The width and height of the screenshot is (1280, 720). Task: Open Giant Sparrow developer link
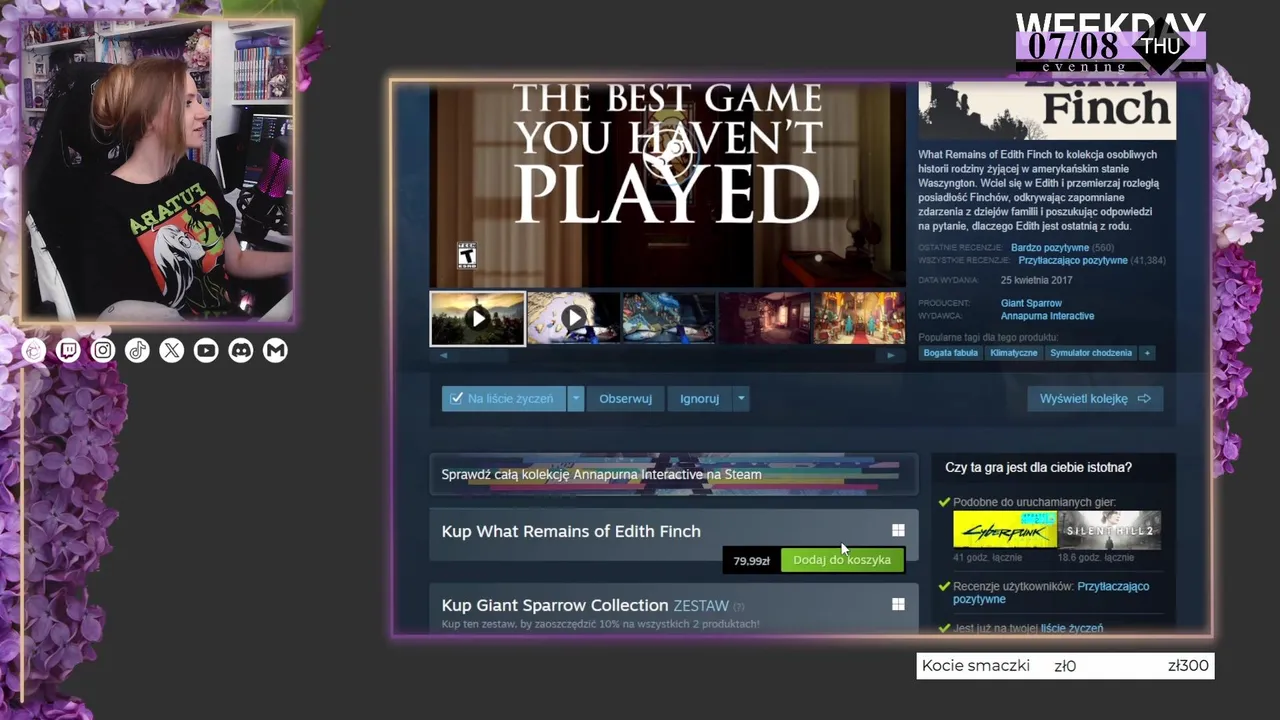pyautogui.click(x=1031, y=303)
